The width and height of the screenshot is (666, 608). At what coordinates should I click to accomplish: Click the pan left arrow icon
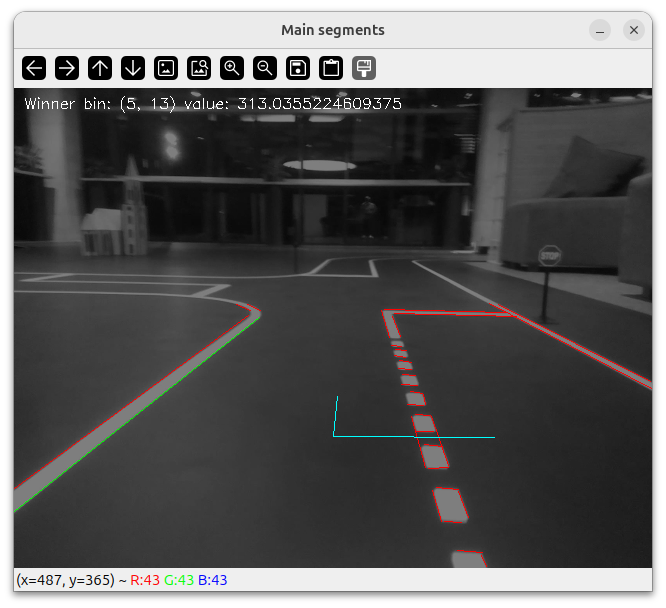(x=34, y=68)
